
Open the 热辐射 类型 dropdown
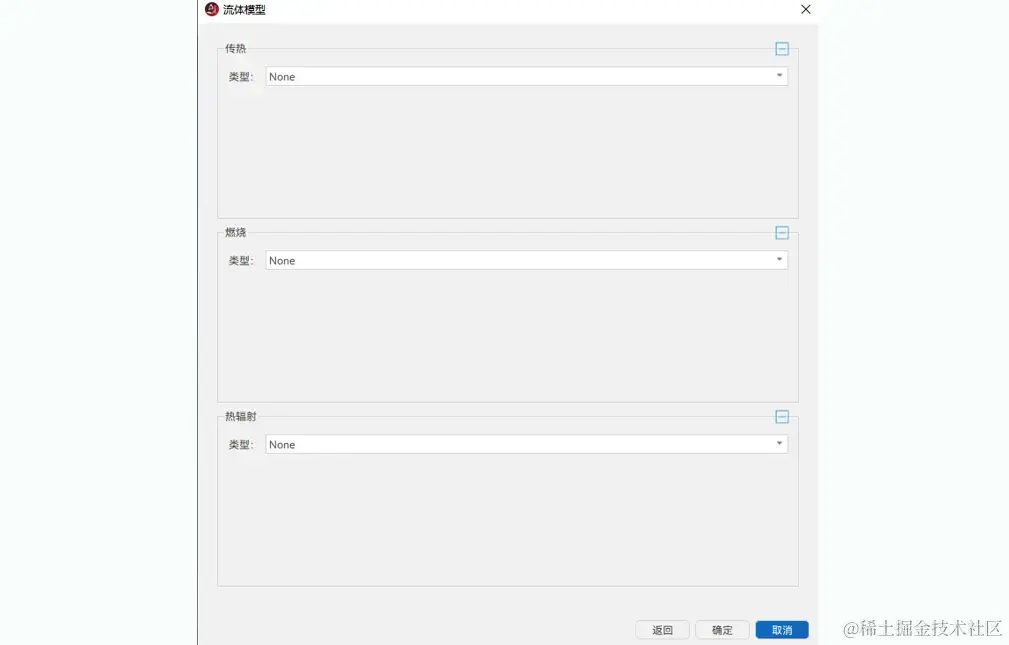[526, 444]
